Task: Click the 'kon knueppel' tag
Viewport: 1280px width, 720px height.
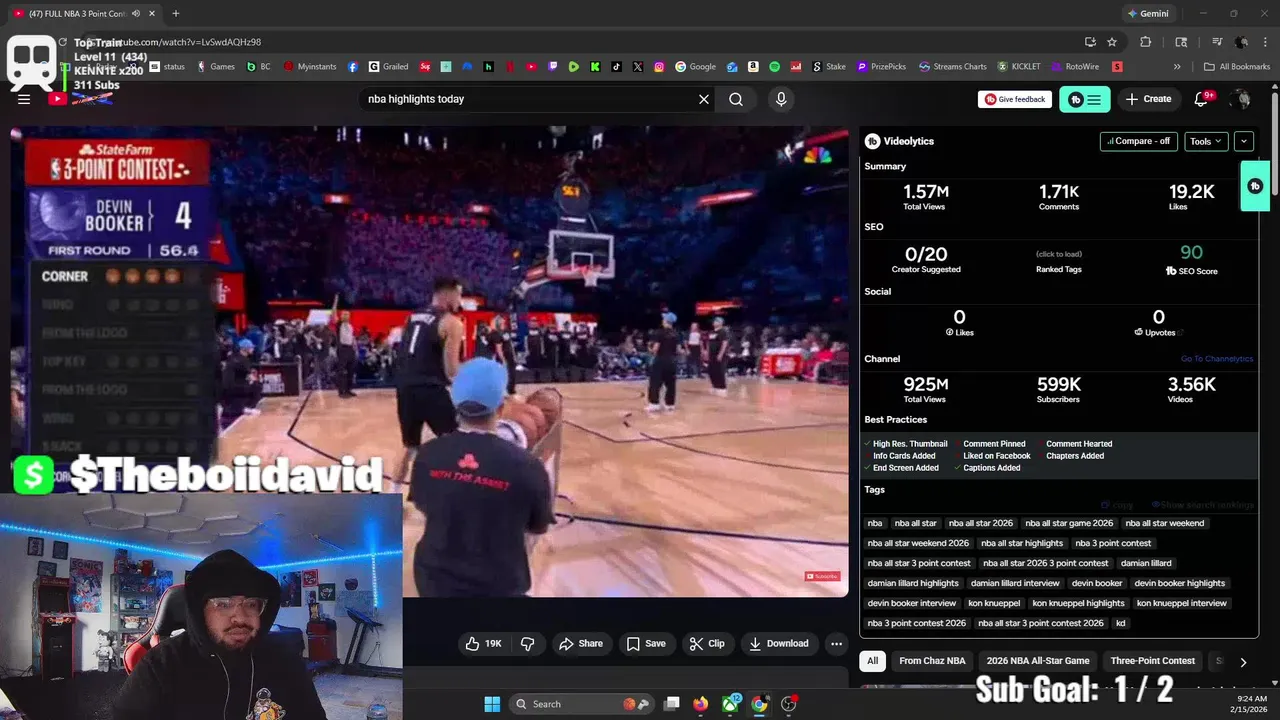Action: coord(994,603)
